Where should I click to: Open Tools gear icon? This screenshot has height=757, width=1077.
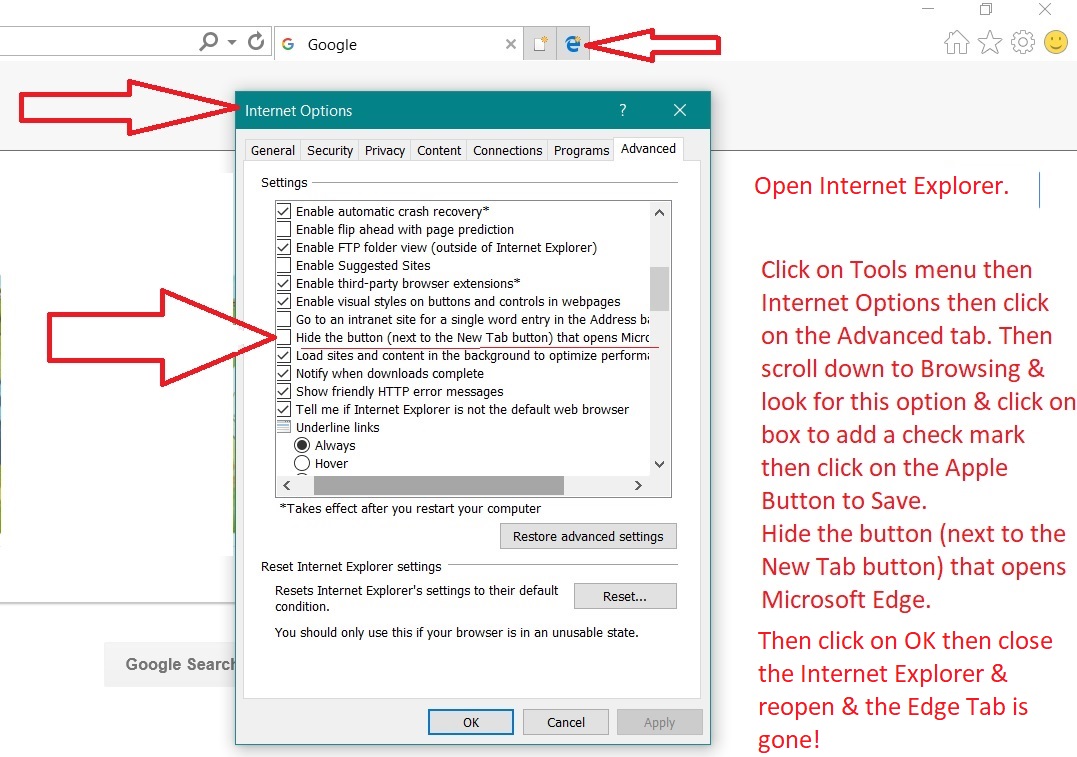click(1023, 43)
